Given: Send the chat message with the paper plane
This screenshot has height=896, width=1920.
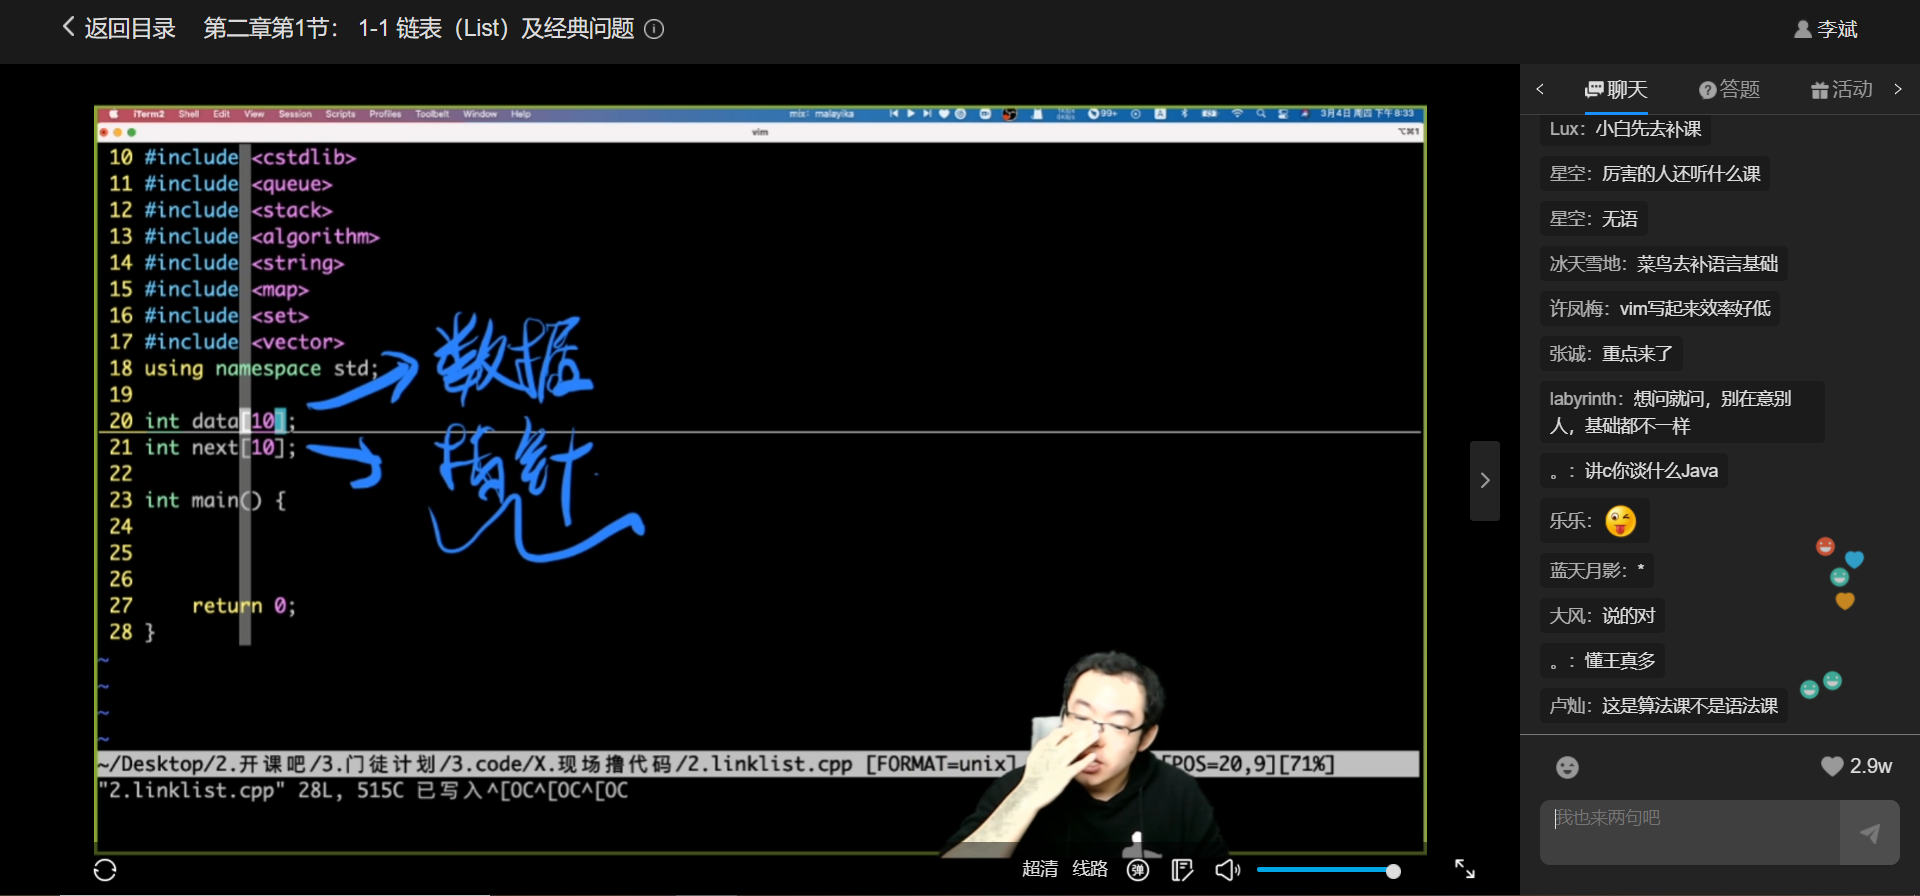Looking at the screenshot, I should tap(1870, 832).
